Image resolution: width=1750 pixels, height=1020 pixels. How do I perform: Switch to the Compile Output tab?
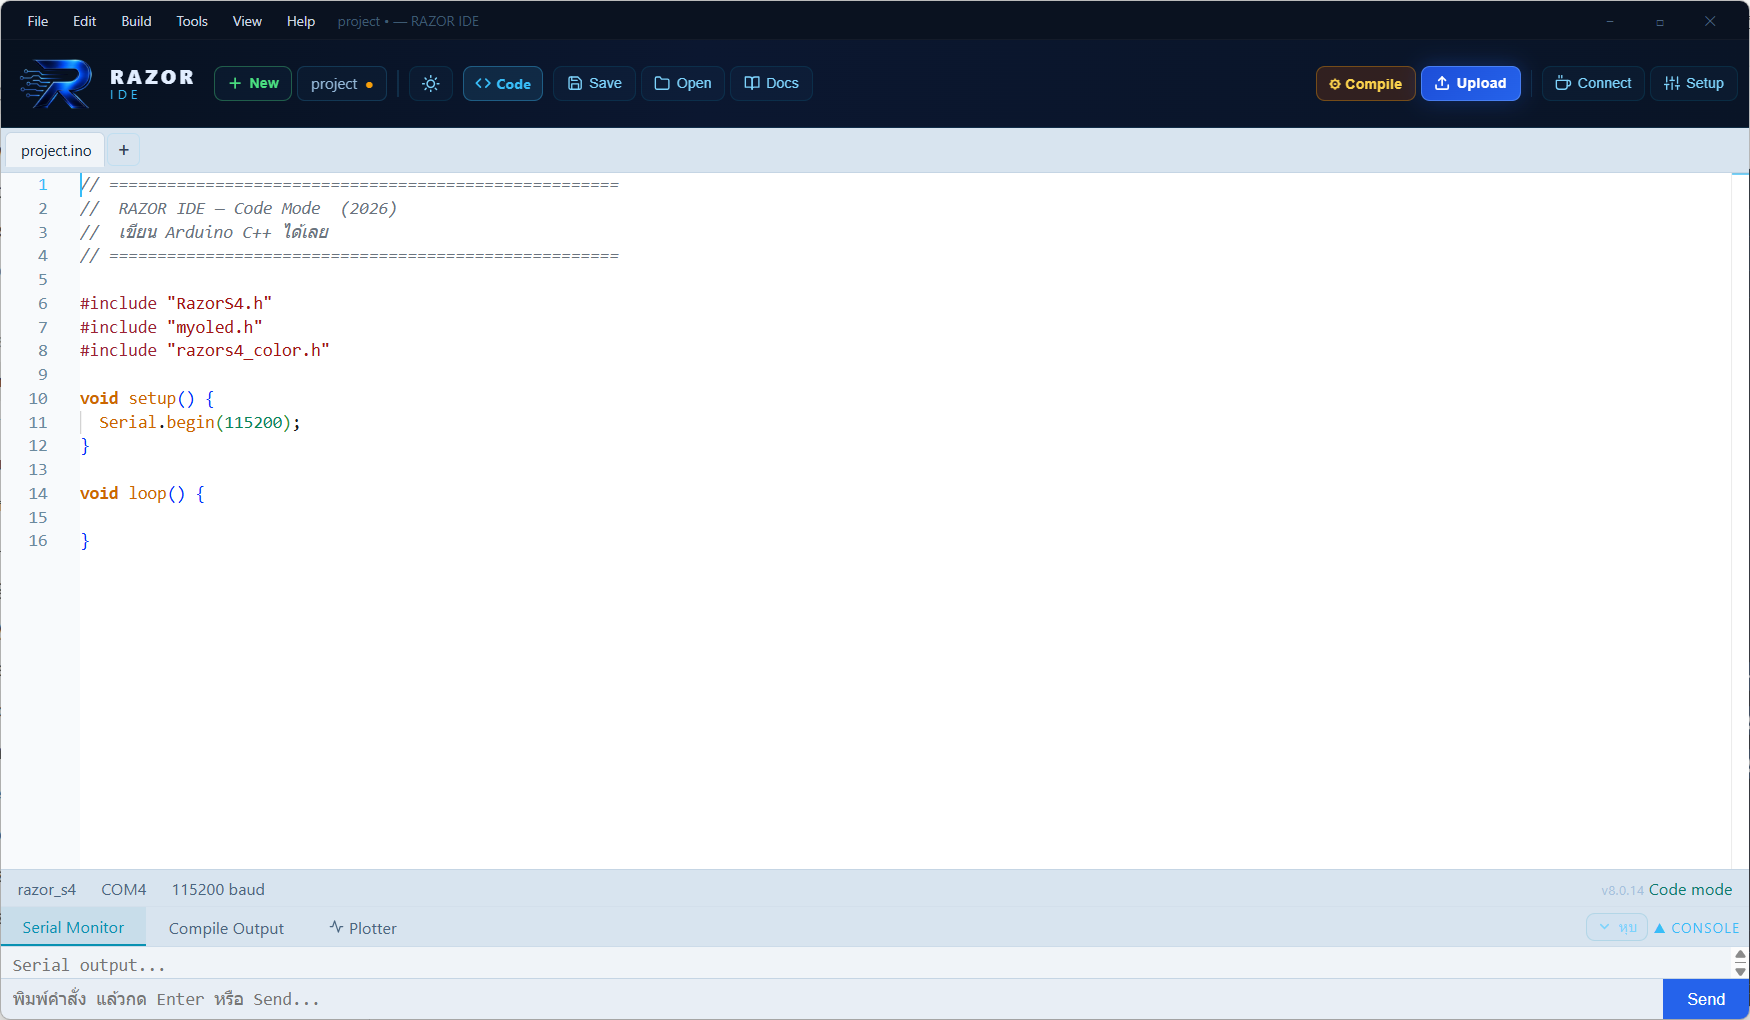(x=226, y=928)
